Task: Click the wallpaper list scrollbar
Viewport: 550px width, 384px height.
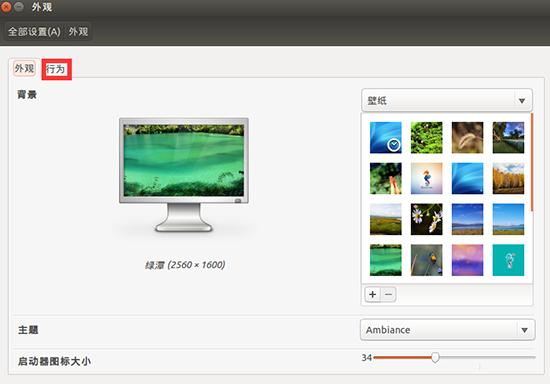Action: 532,162
